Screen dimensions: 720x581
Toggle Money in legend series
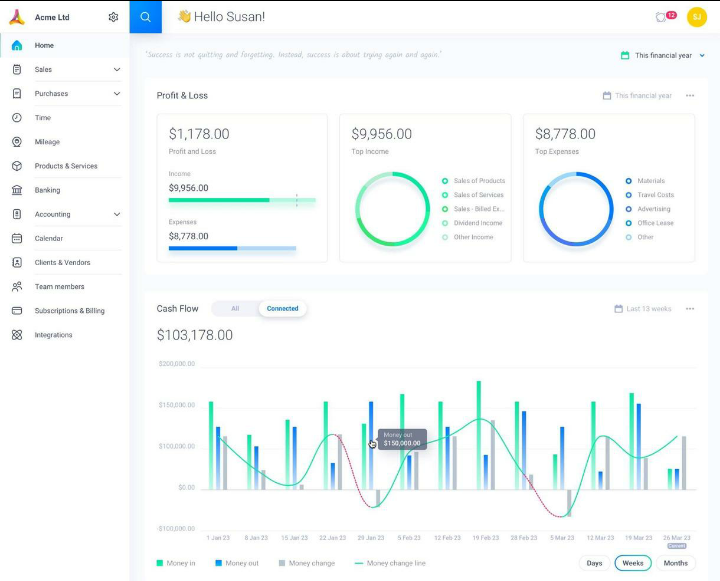[x=176, y=563]
